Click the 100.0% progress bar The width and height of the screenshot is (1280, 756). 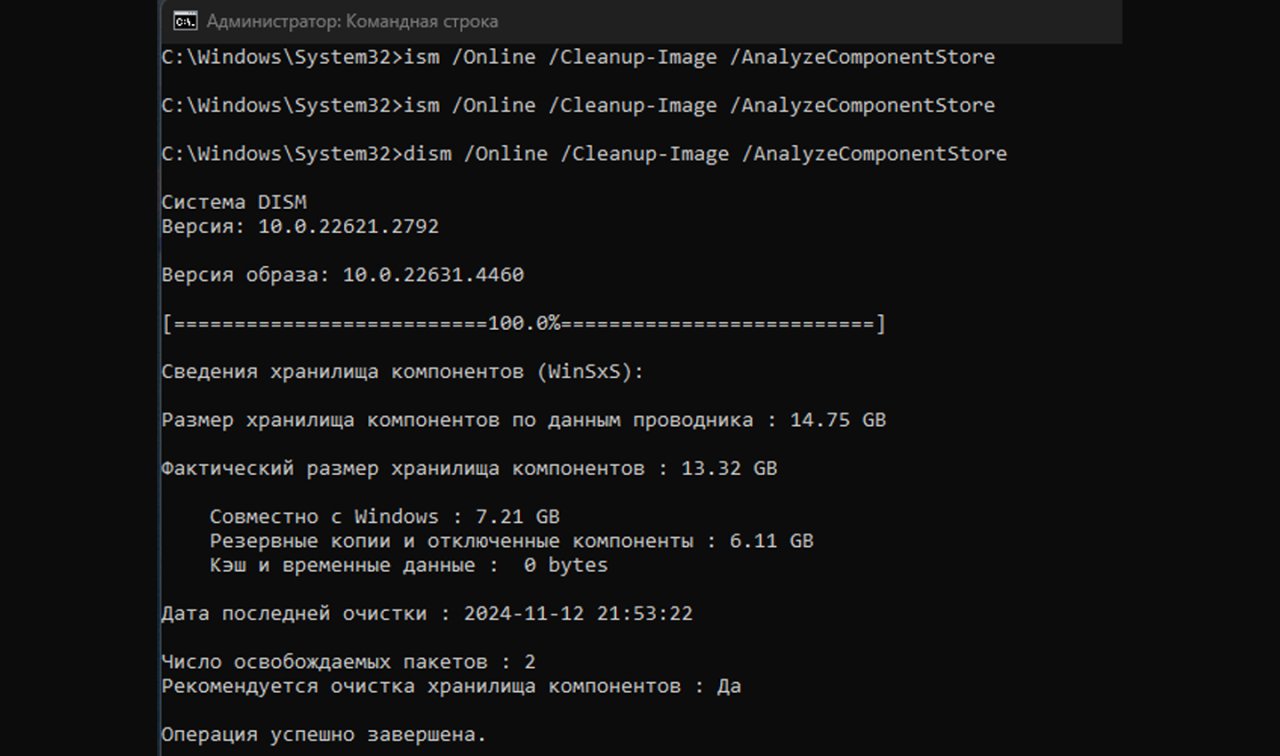(x=523, y=324)
